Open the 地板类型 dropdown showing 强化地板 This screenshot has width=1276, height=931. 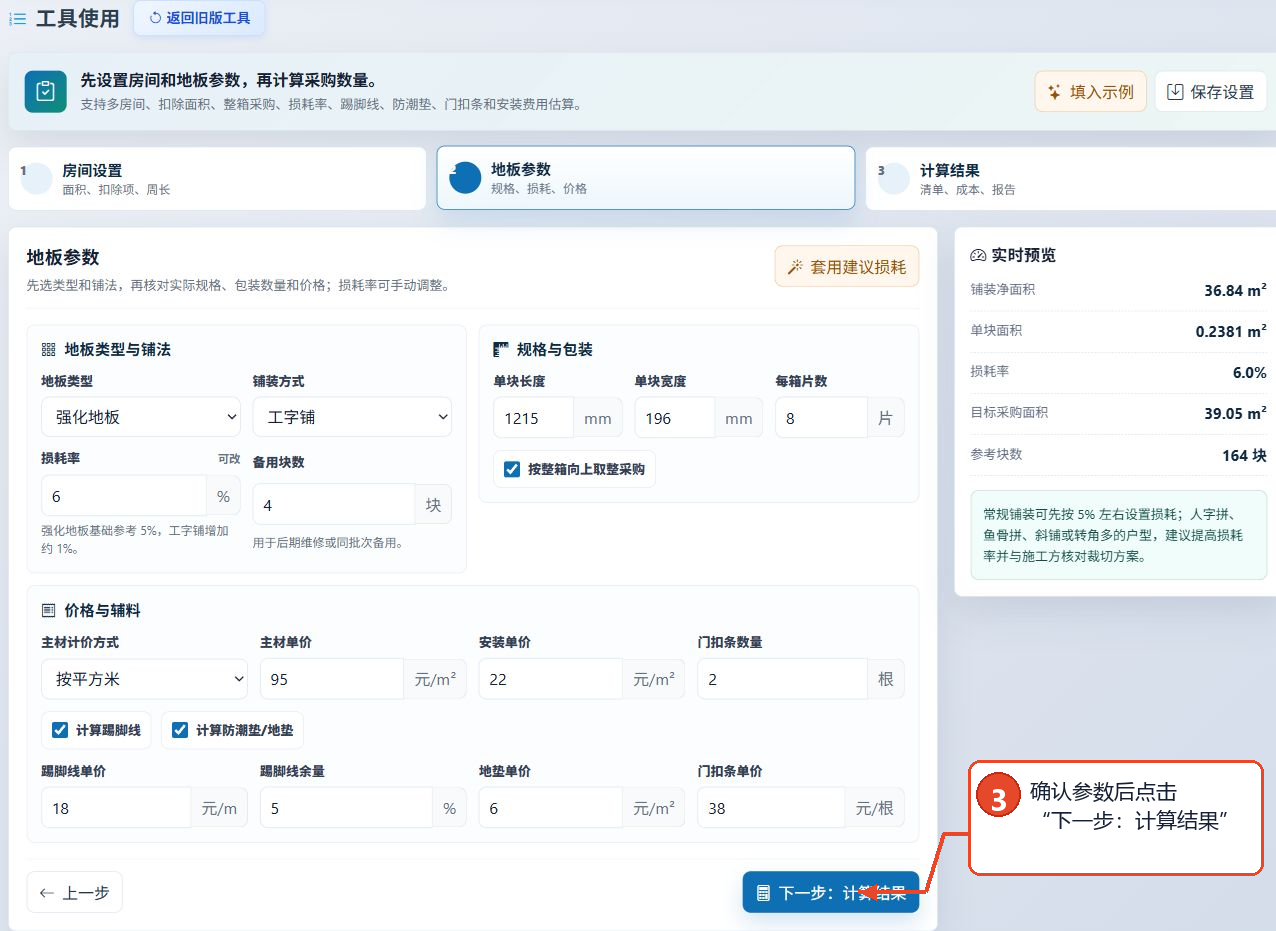click(x=141, y=417)
